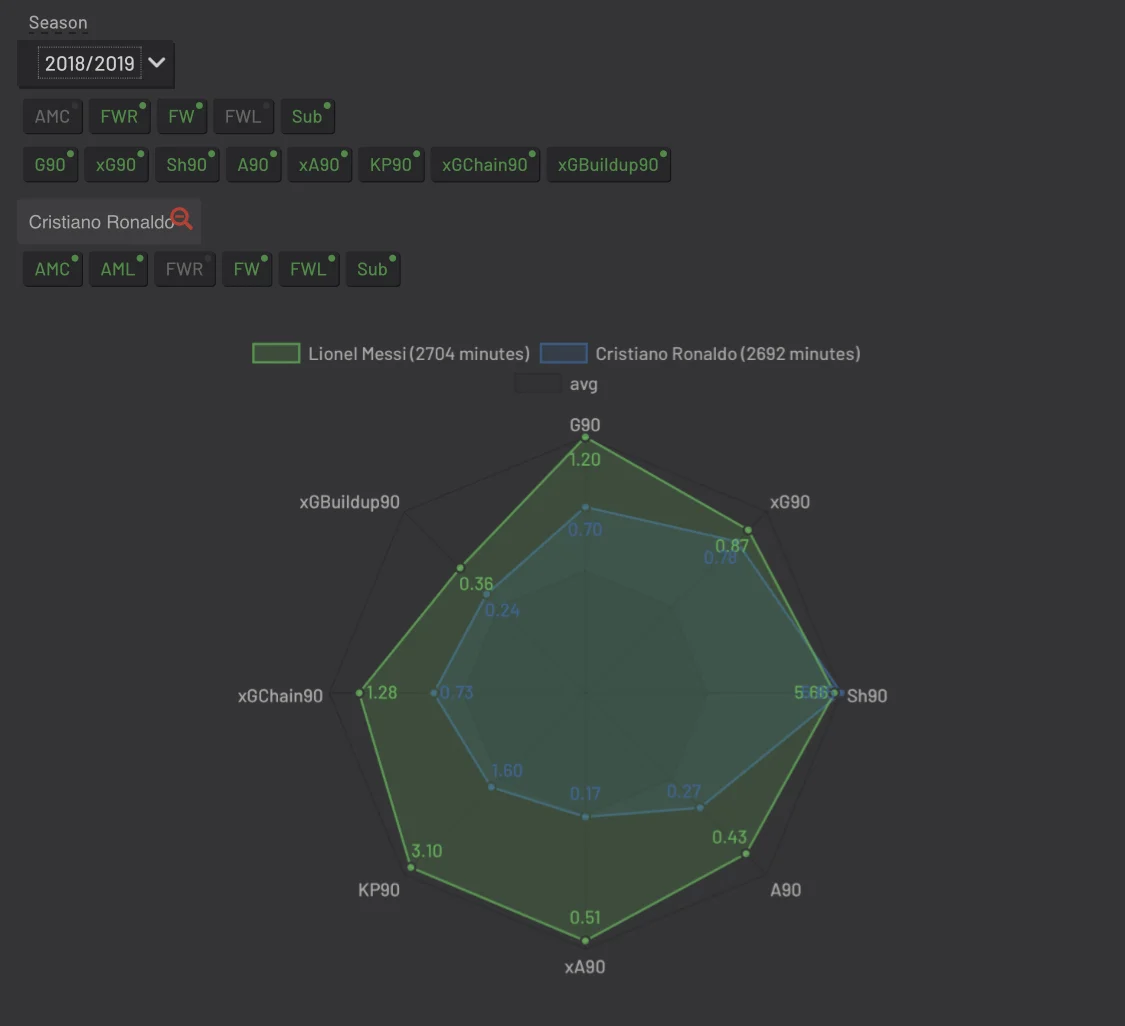
Task: Click Messi's xA90 data point 0.51
Action: 585,941
